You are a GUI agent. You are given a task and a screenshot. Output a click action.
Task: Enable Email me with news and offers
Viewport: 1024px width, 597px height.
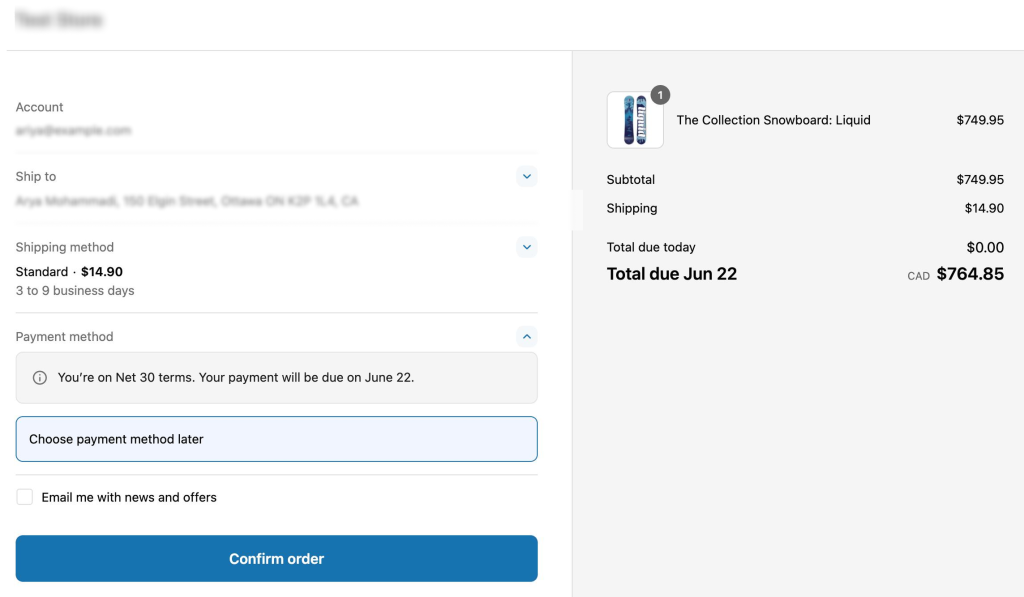point(23,496)
